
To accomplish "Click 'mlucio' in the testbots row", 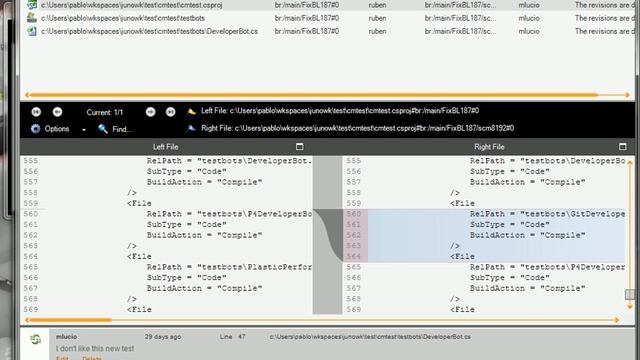I will (x=529, y=18).
